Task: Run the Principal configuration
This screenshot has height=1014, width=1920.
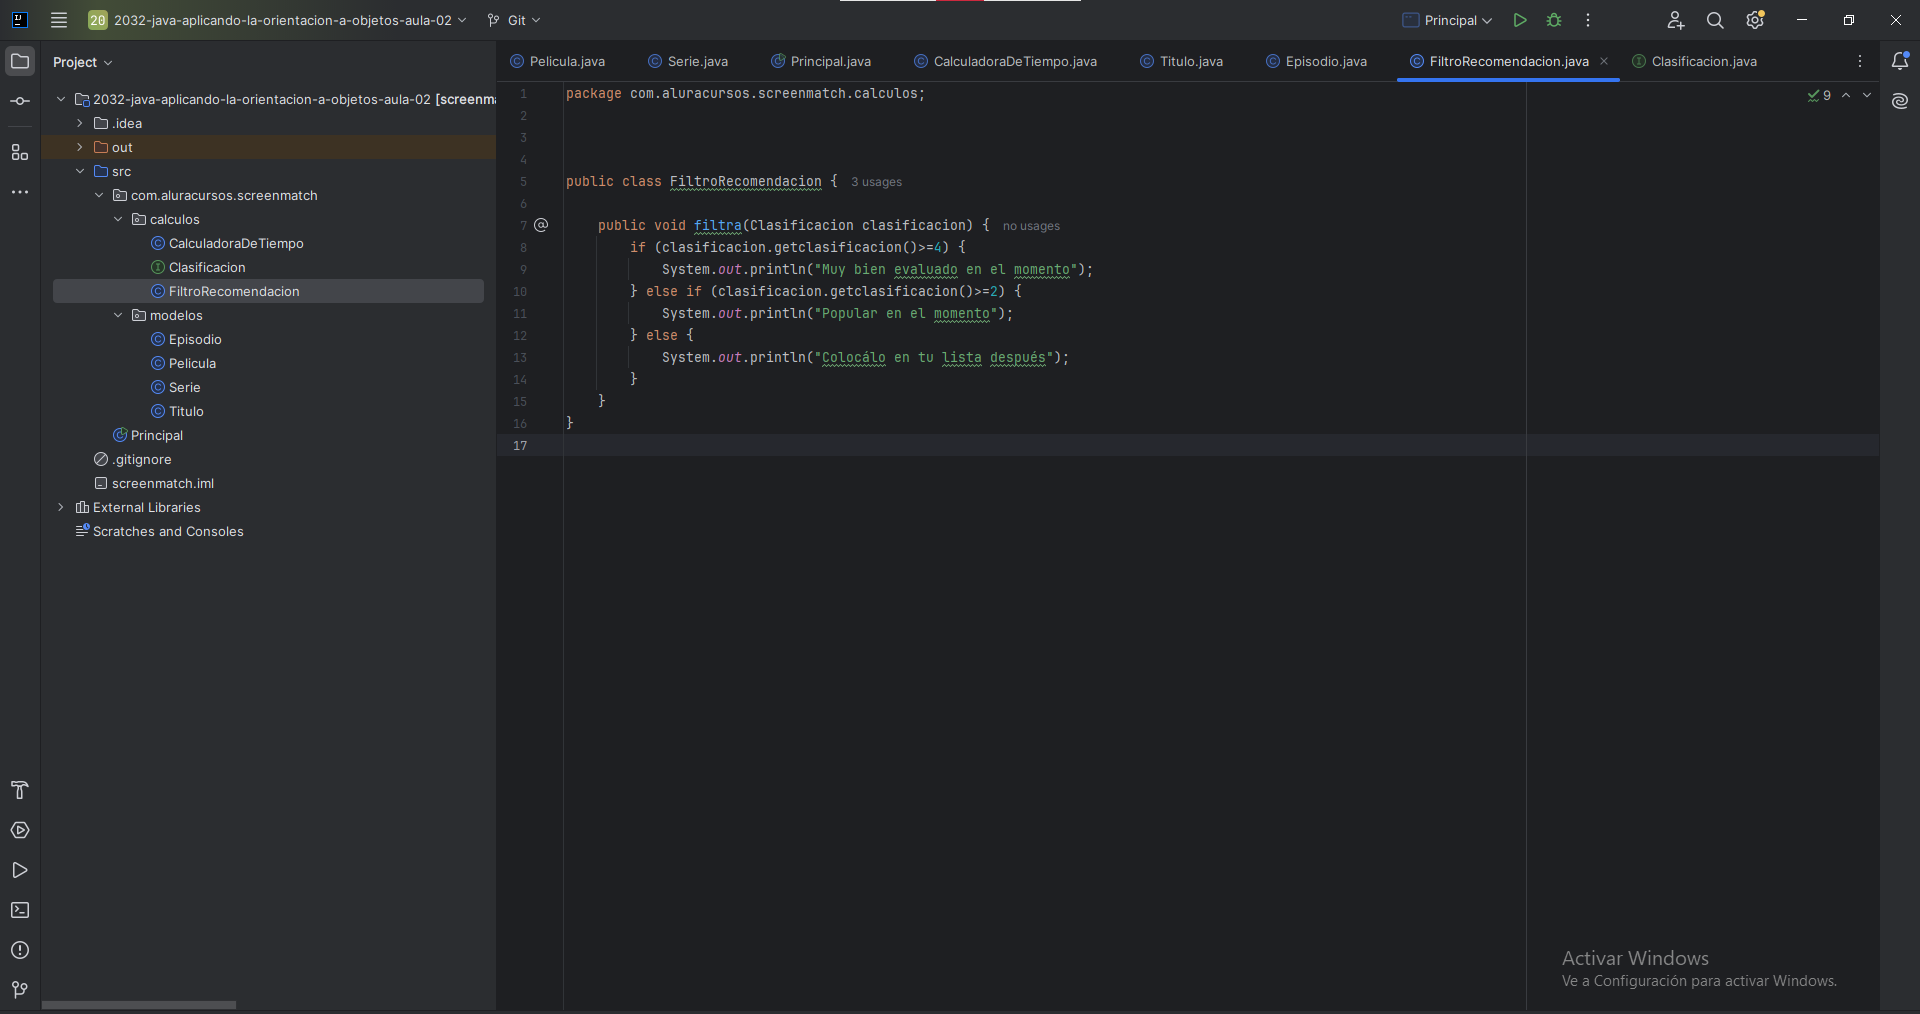Action: point(1520,20)
